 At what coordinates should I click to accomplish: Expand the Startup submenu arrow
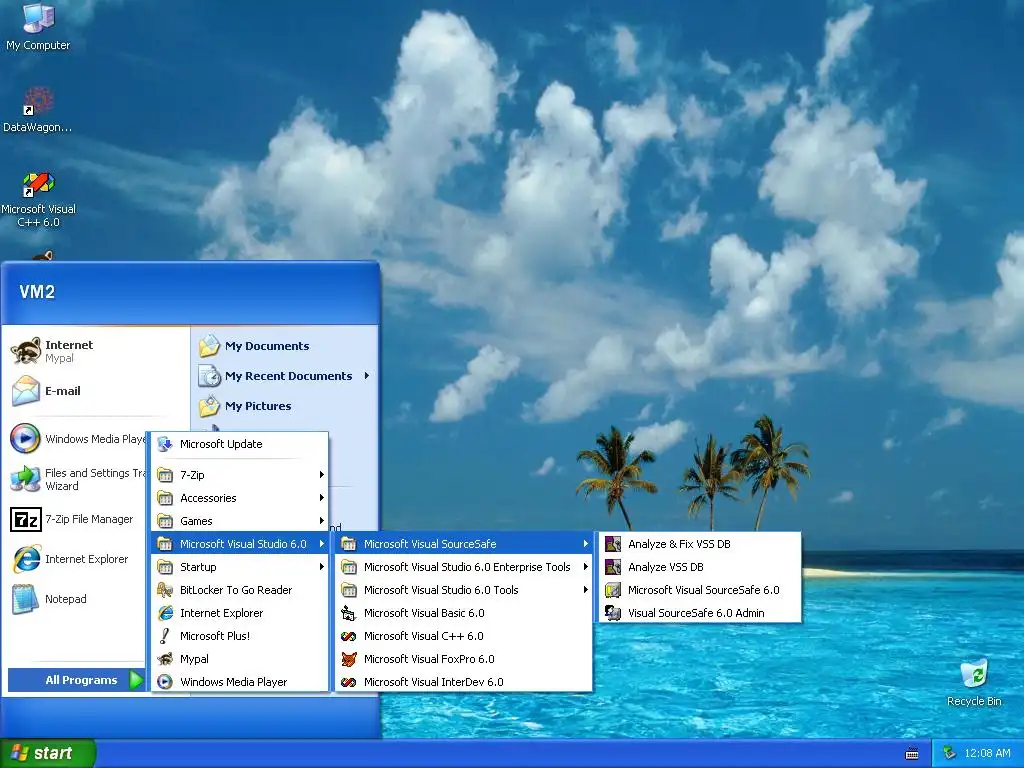[x=321, y=567]
